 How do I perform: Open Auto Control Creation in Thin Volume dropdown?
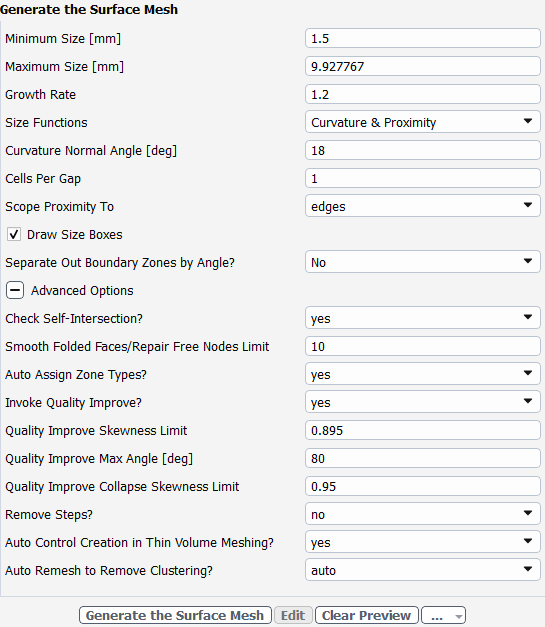tap(423, 542)
